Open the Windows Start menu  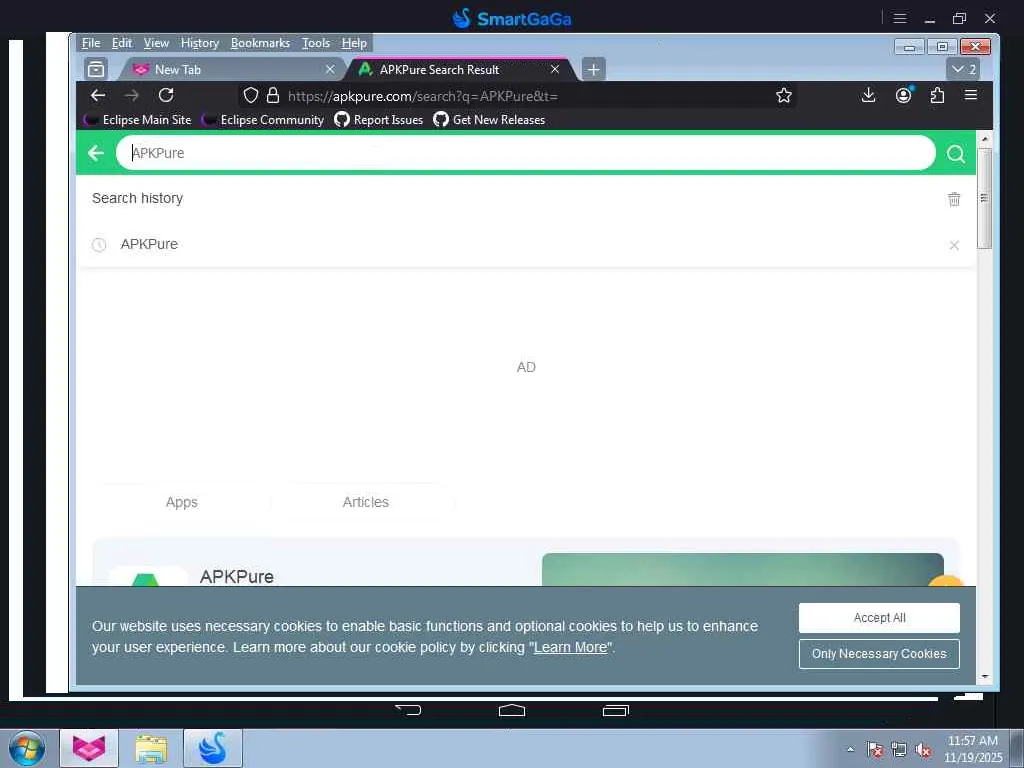(27, 748)
